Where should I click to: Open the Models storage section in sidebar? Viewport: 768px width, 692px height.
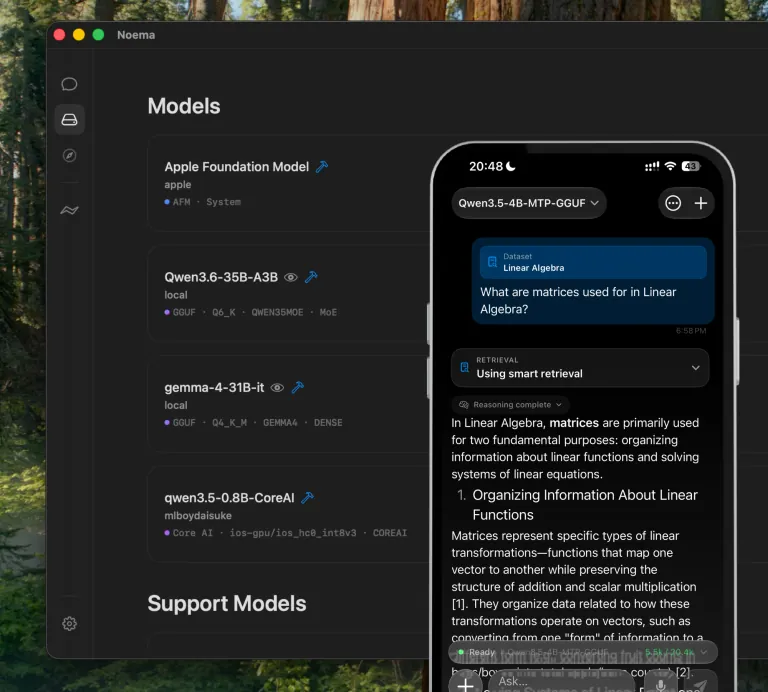(x=69, y=119)
